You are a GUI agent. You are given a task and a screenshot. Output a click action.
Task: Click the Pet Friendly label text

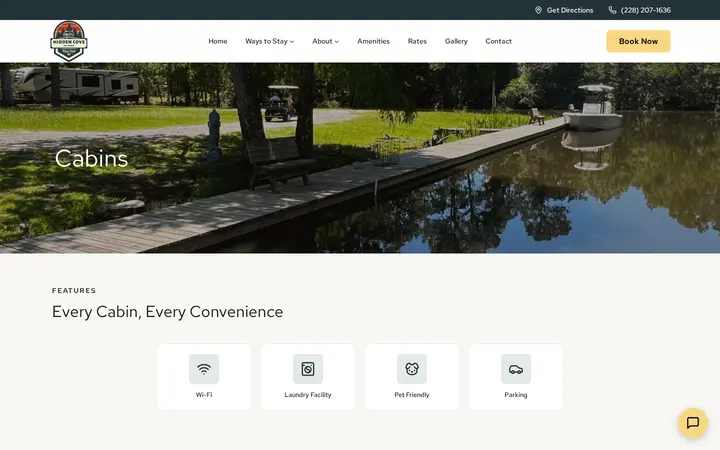(412, 395)
